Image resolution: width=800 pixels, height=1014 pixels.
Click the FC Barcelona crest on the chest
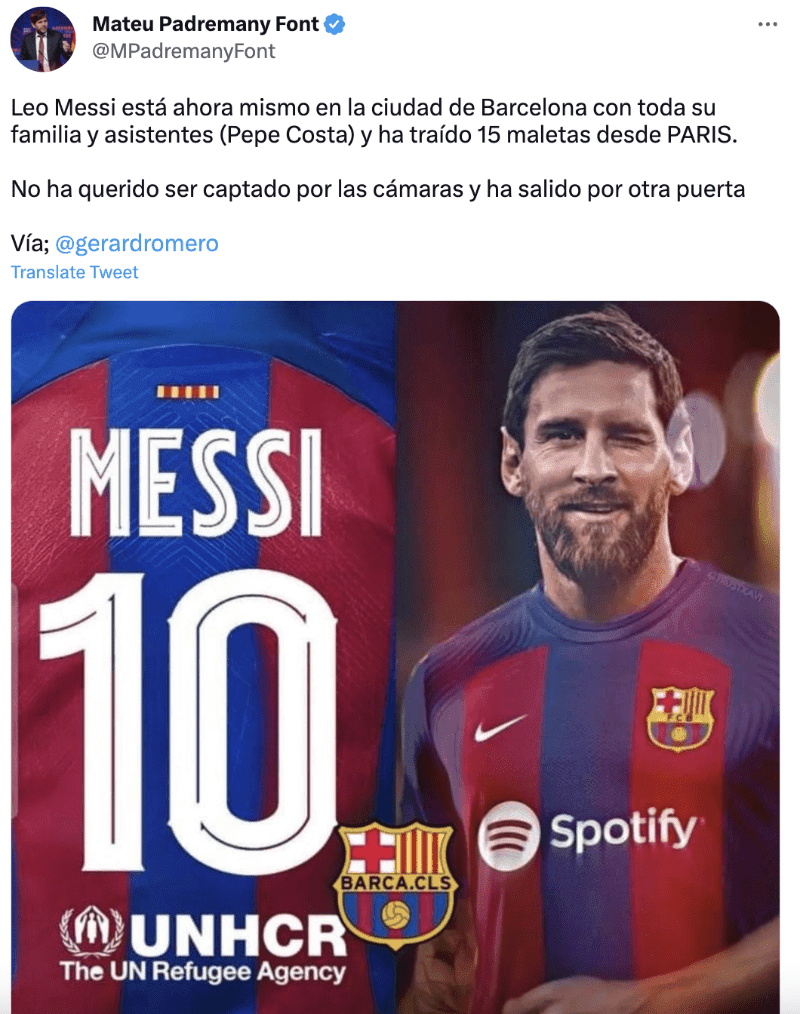680,717
